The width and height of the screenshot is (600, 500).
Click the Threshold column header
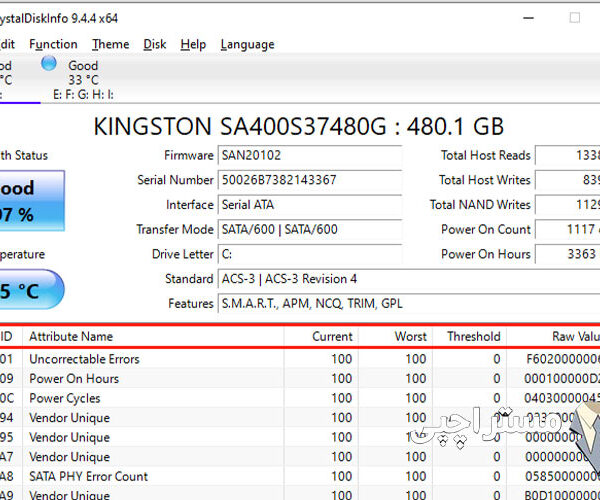pos(470,337)
